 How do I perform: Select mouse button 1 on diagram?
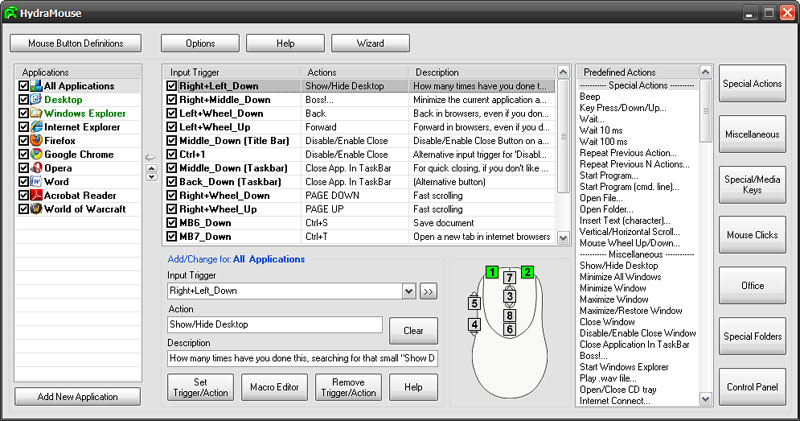(x=492, y=272)
